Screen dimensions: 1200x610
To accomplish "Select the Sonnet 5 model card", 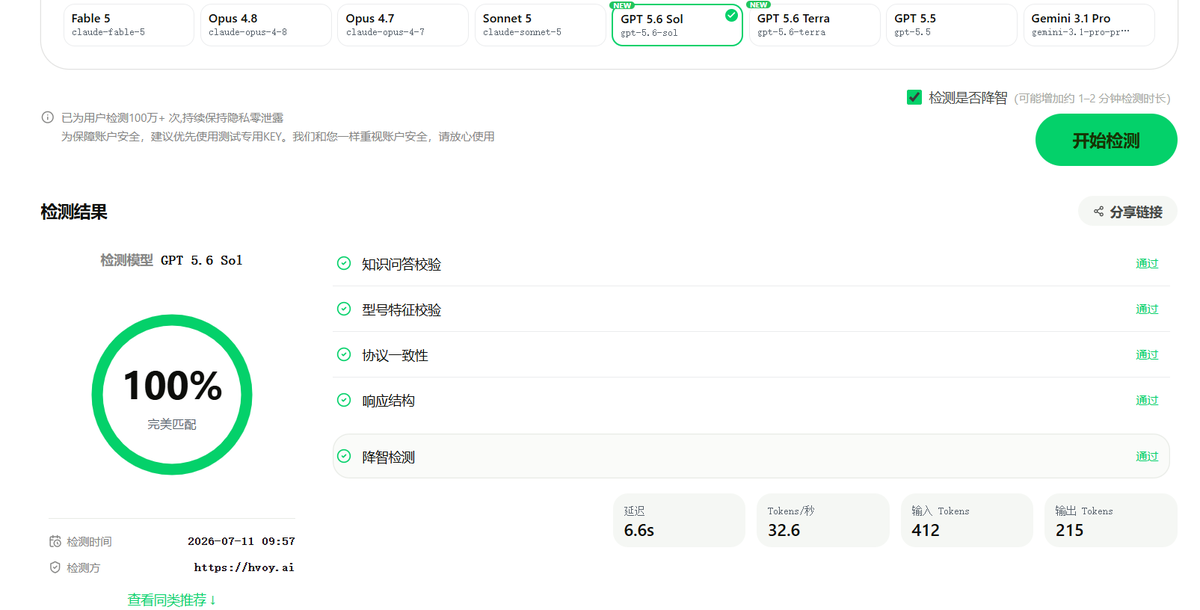I will click(540, 25).
